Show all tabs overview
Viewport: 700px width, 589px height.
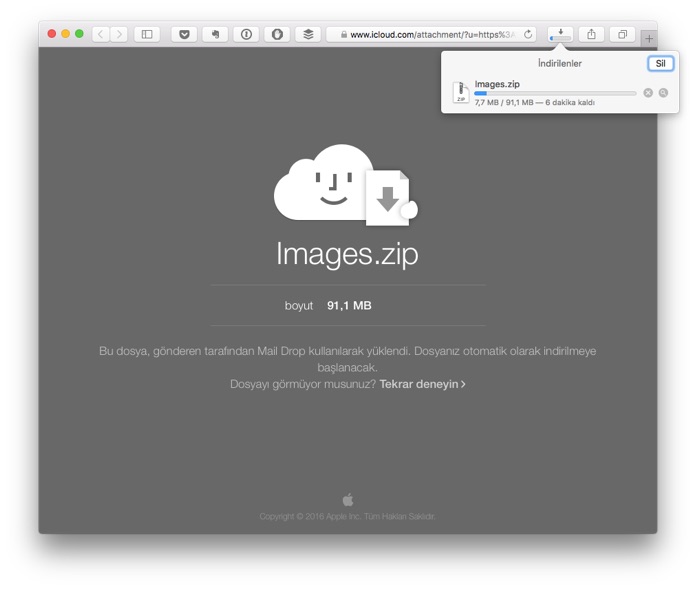point(622,34)
